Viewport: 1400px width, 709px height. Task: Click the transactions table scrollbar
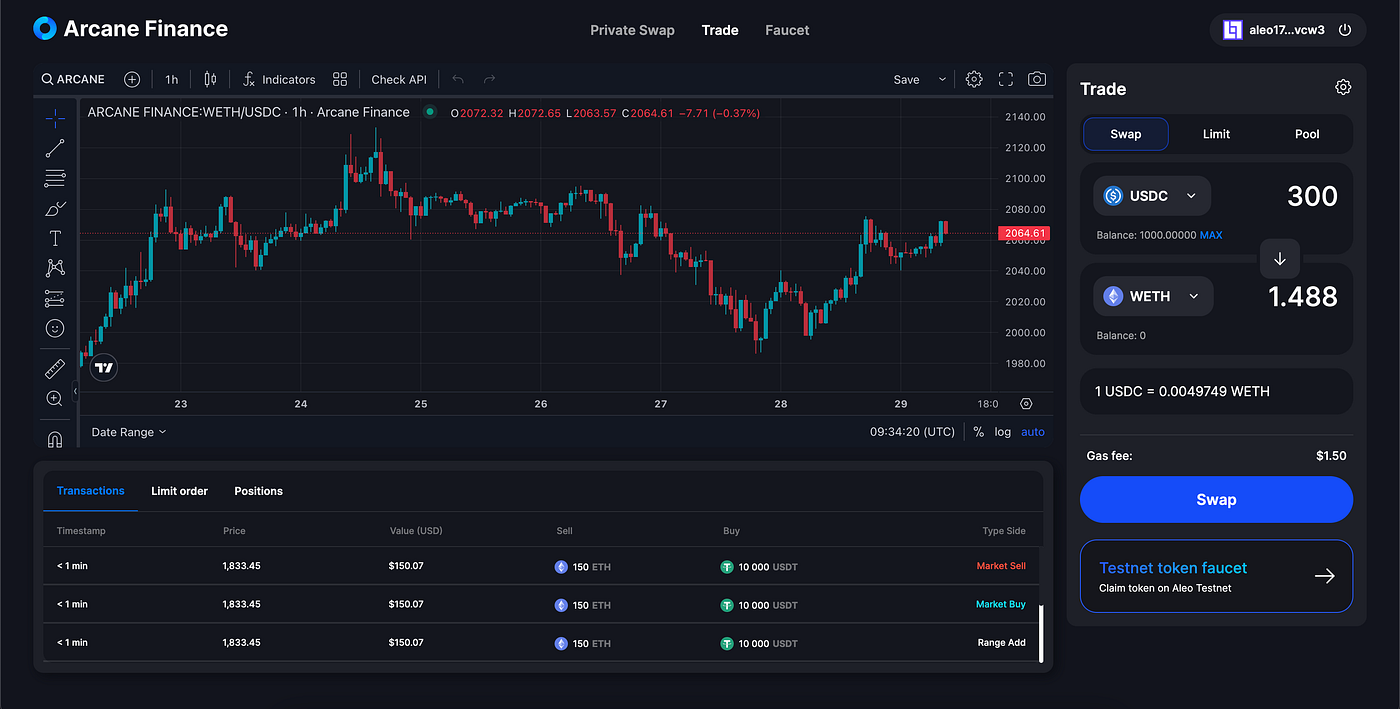point(1040,634)
